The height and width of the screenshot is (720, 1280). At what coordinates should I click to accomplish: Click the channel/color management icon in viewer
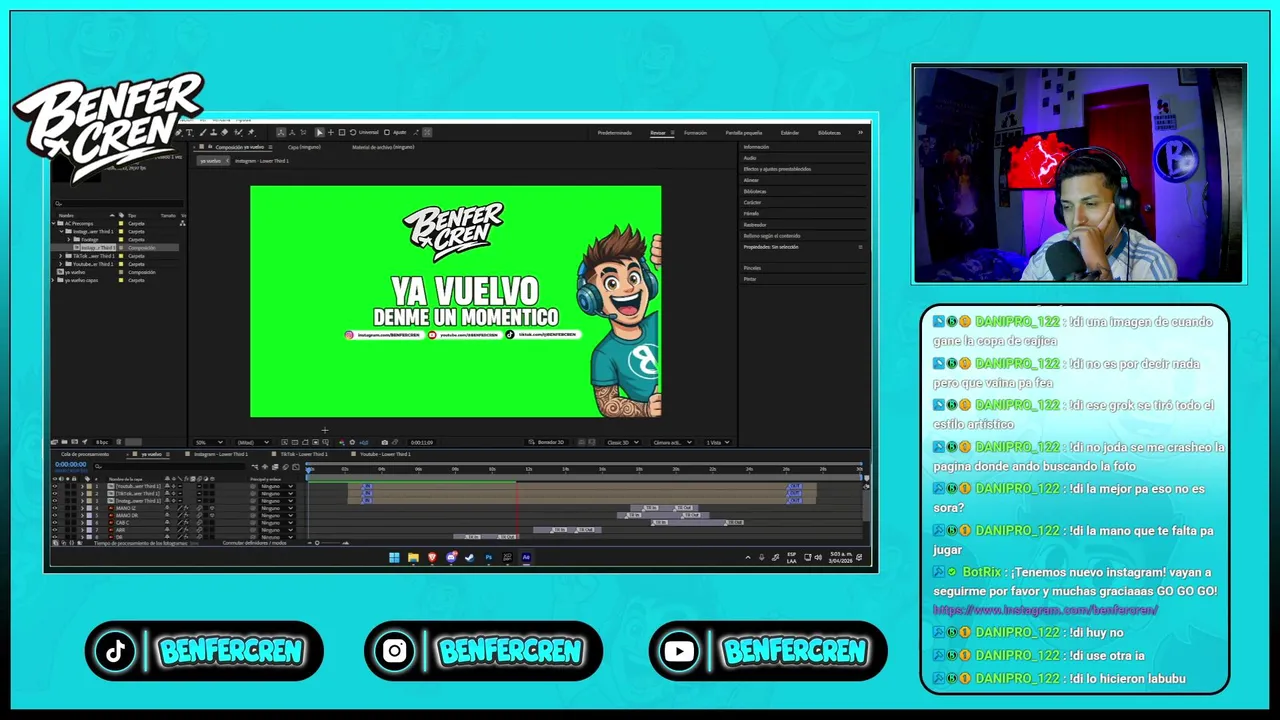click(x=341, y=441)
